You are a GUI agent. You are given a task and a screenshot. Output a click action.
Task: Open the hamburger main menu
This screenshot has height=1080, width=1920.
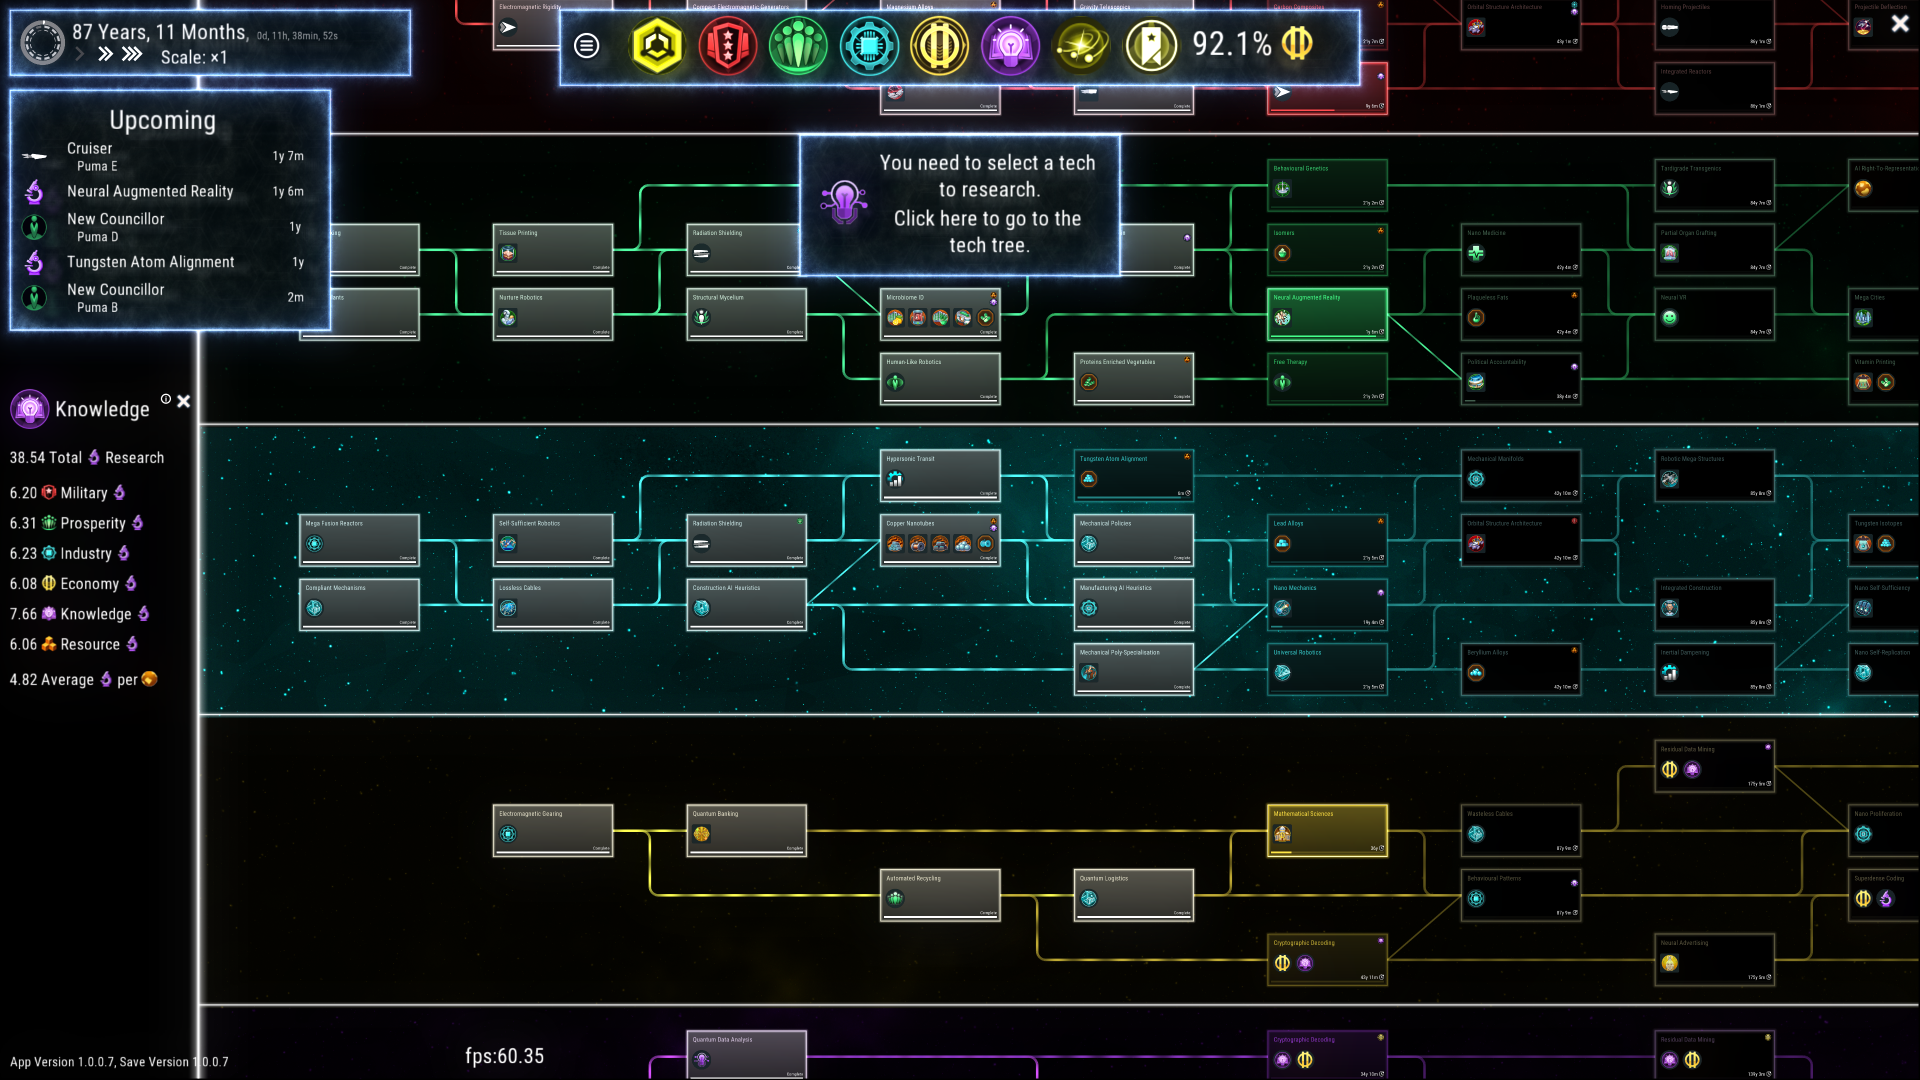587,45
